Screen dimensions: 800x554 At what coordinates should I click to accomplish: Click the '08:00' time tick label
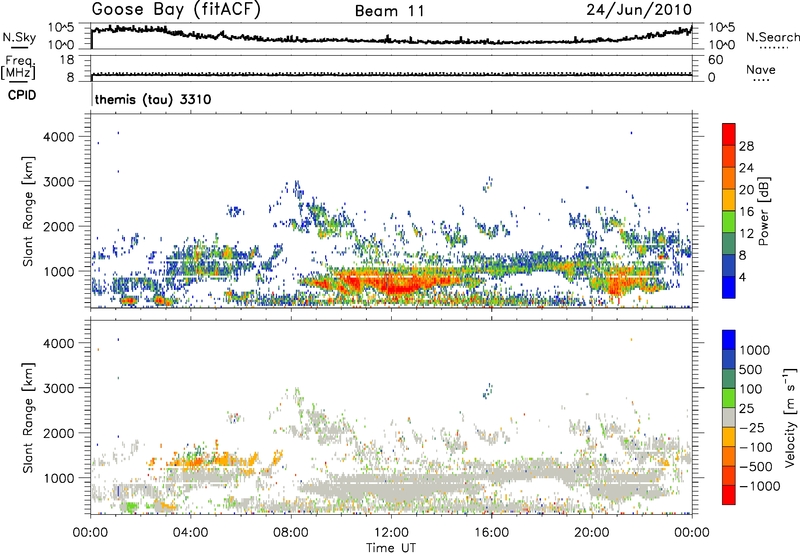click(x=291, y=533)
